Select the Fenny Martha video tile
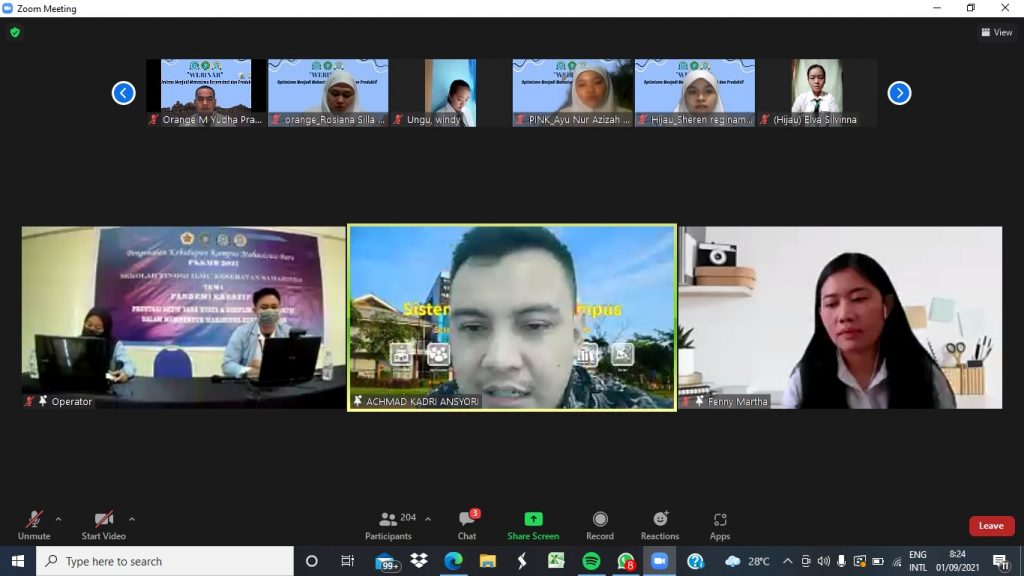 (840, 317)
